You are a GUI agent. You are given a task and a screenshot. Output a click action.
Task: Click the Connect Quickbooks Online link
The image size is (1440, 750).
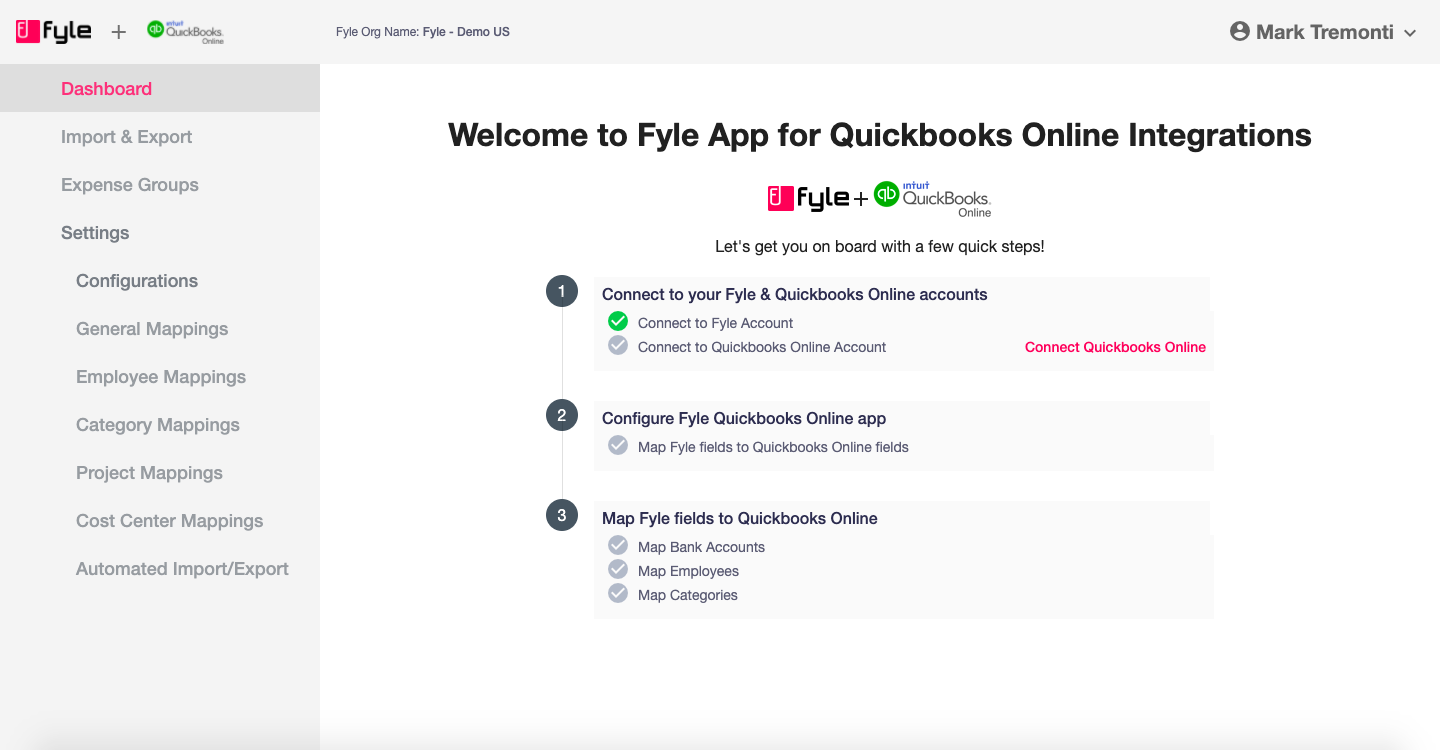pos(1115,347)
